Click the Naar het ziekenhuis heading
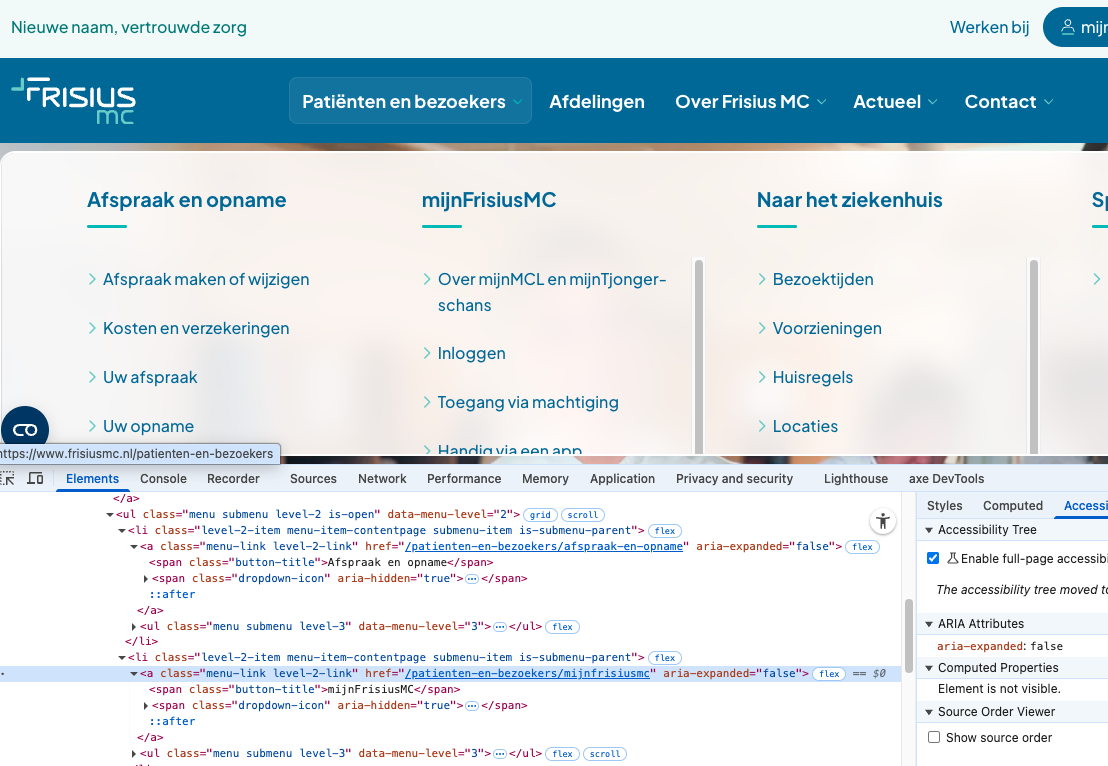1108x766 pixels. pyautogui.click(x=850, y=200)
